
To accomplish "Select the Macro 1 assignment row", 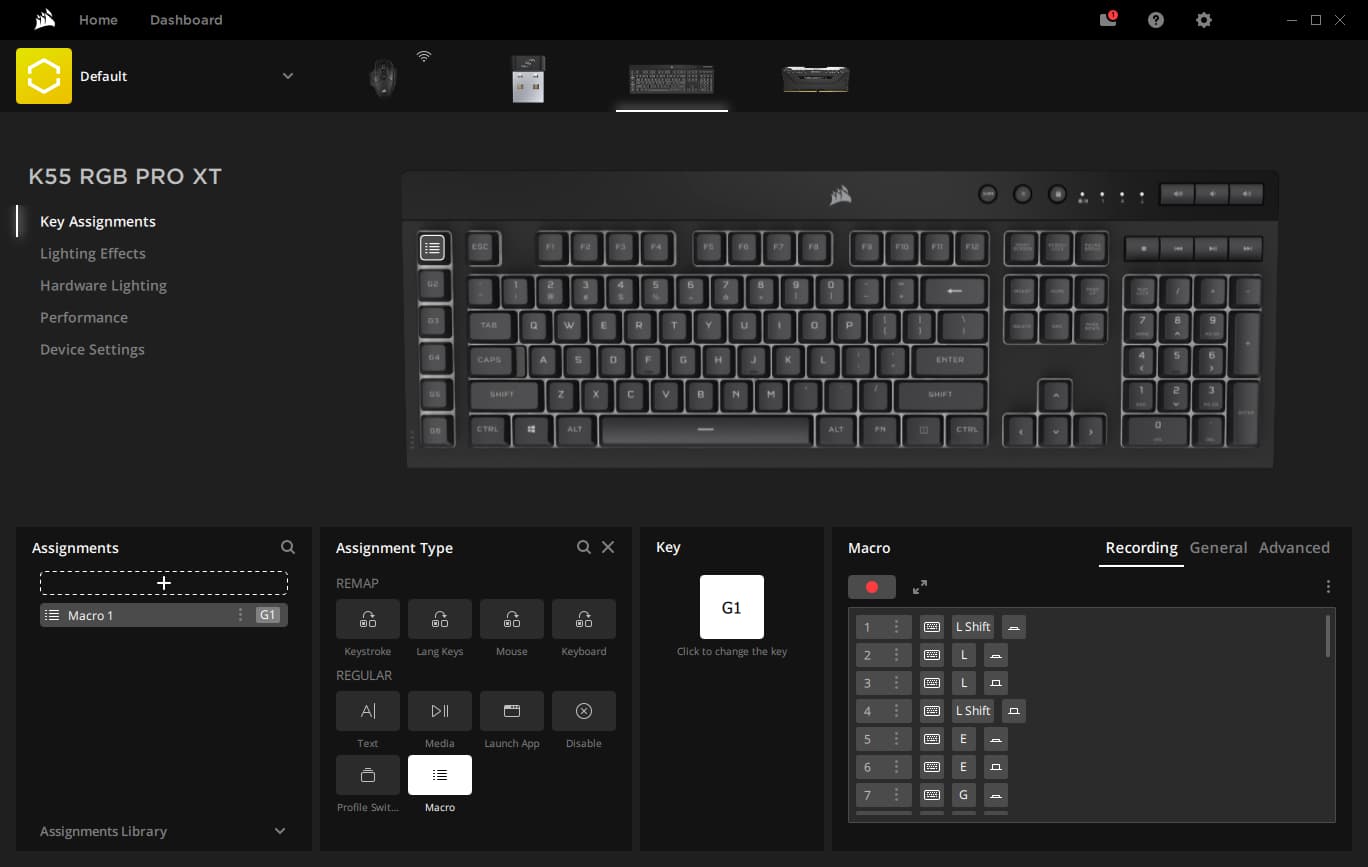I will pyautogui.click(x=164, y=615).
